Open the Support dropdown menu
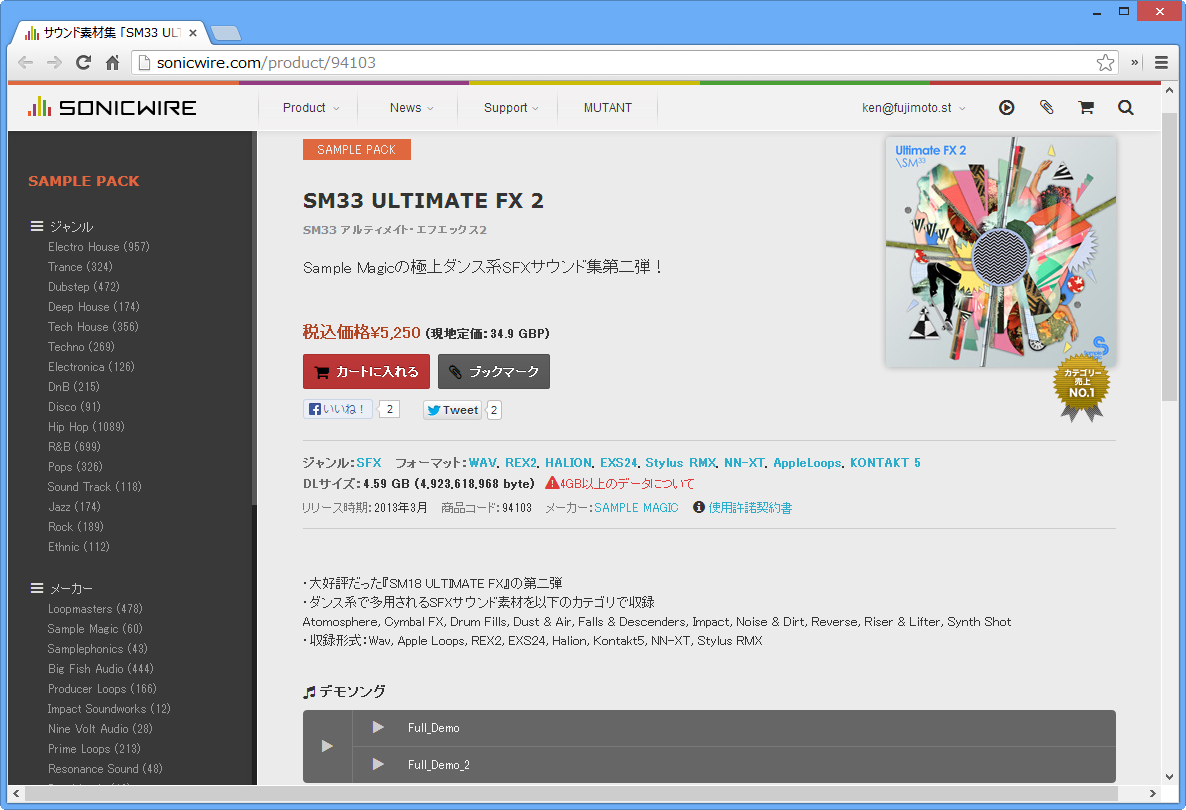The image size is (1186, 810). tap(511, 107)
